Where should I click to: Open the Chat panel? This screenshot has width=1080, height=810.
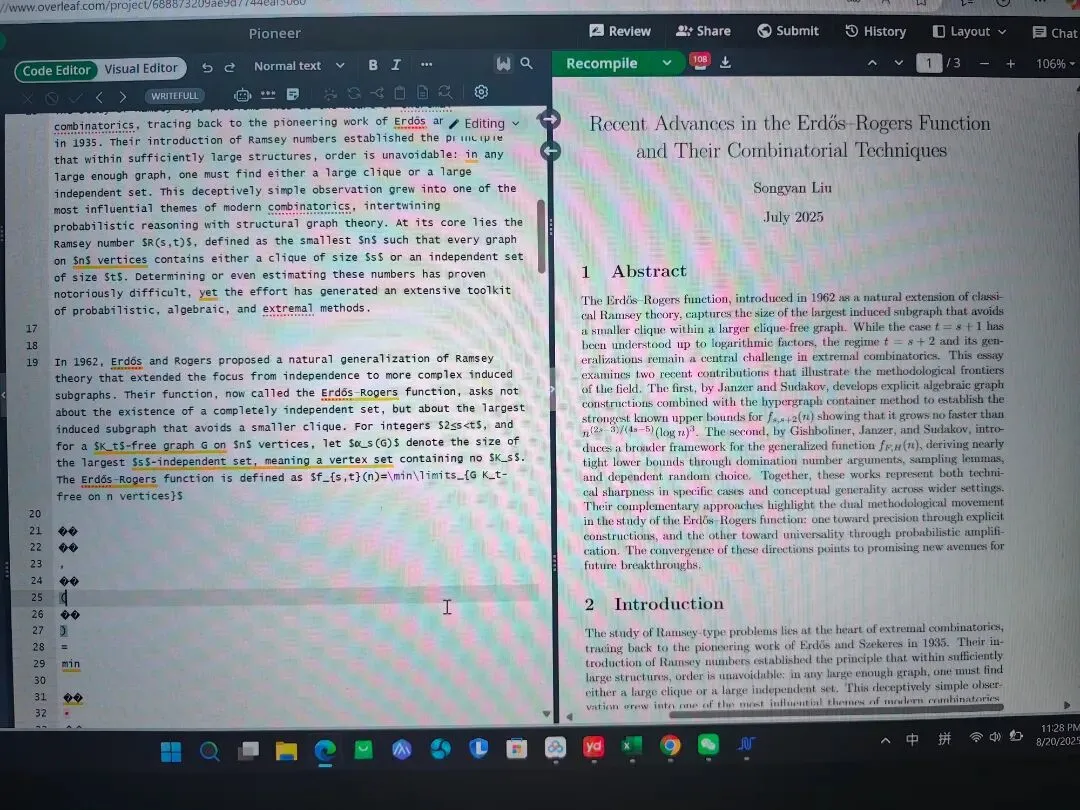pyautogui.click(x=1055, y=32)
